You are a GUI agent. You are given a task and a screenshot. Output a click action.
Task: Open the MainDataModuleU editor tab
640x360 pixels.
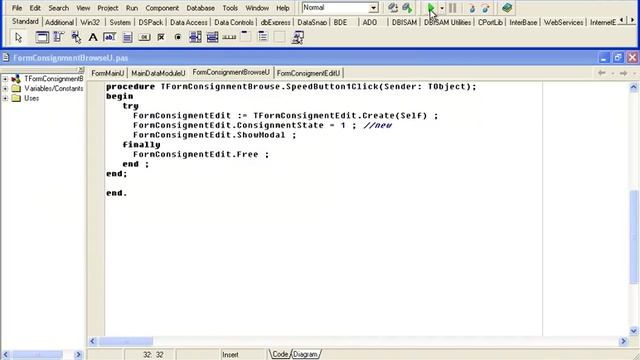click(x=158, y=73)
